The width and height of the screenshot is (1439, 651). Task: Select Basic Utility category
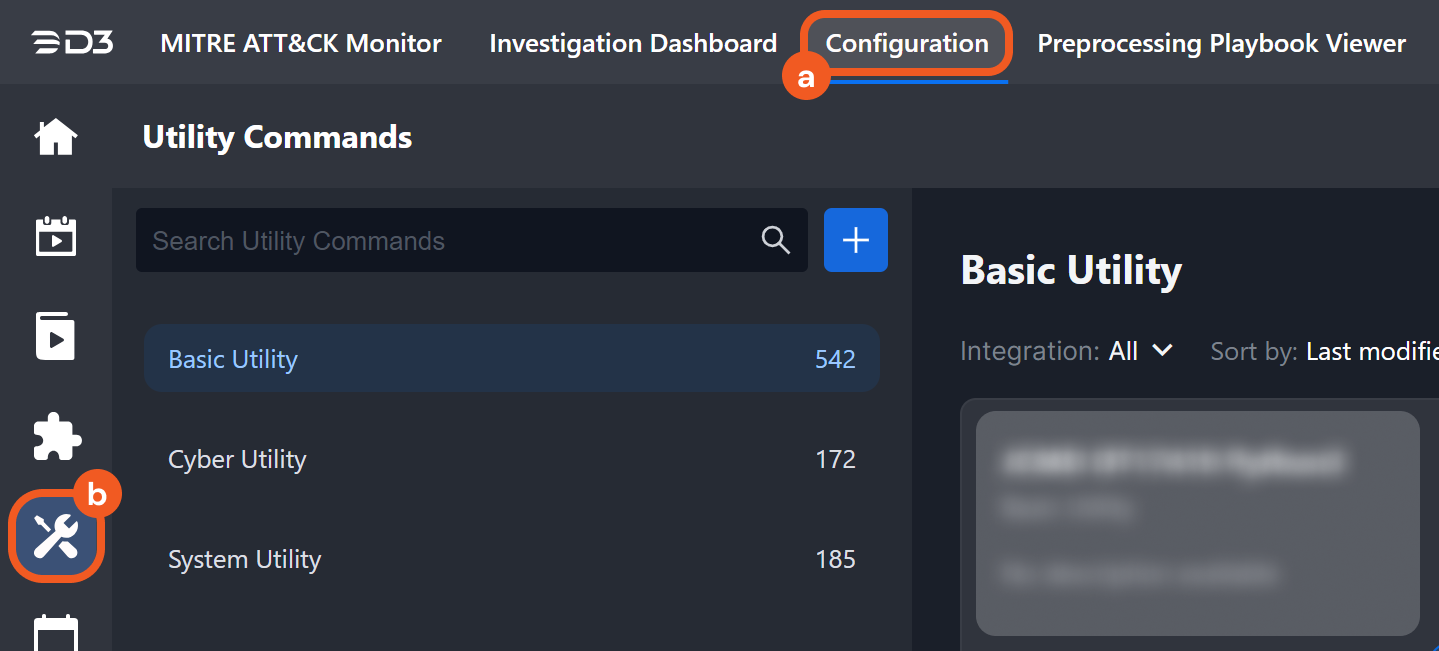tap(512, 359)
